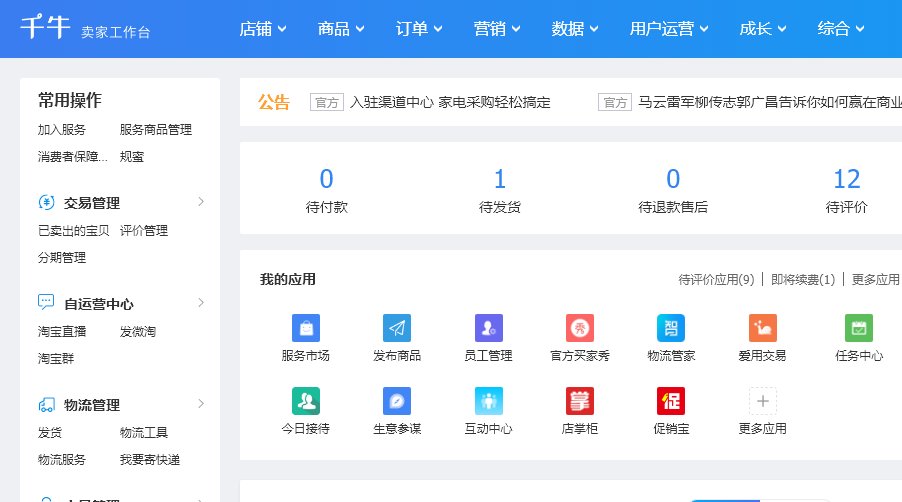Click the 自运营中心 heading
The height and width of the screenshot is (502, 902).
point(98,304)
